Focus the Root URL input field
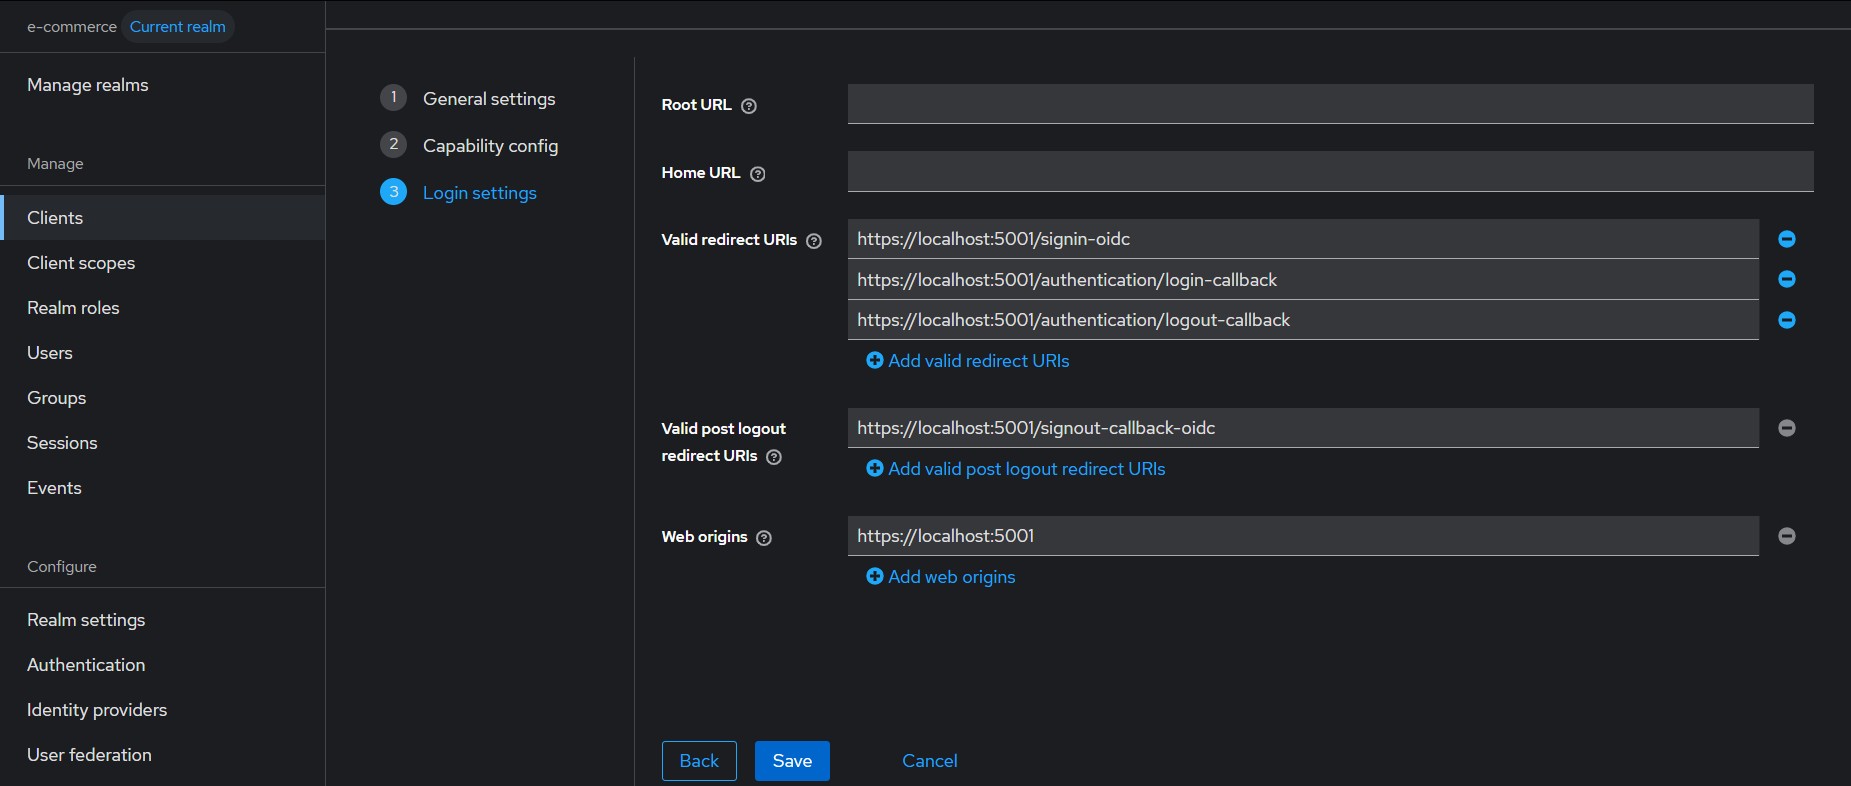This screenshot has height=786, width=1851. [1330, 104]
